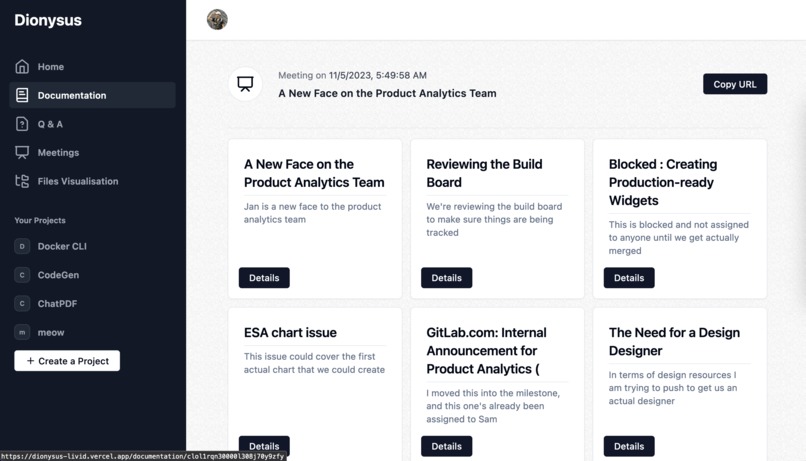The image size is (806, 461).
Task: Click the Dionysus logo text
Action: click(x=48, y=20)
